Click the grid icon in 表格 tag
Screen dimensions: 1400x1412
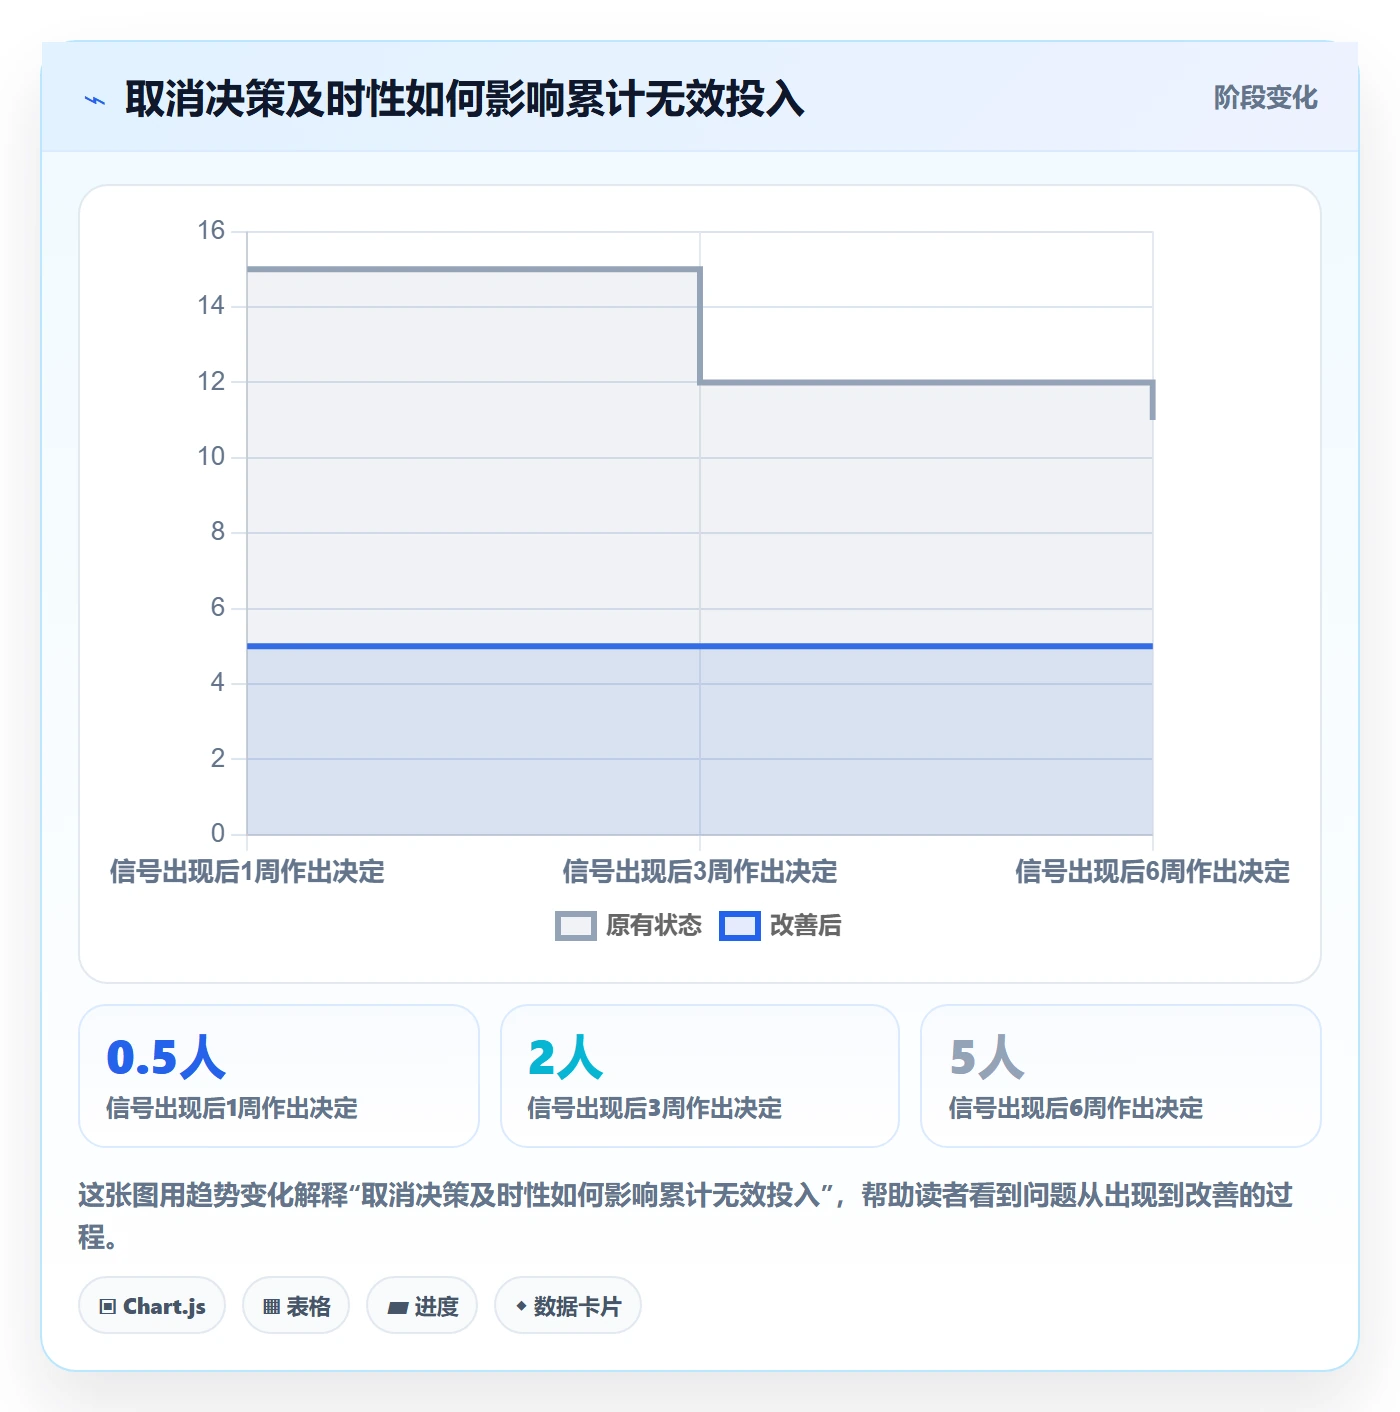[x=271, y=1306]
